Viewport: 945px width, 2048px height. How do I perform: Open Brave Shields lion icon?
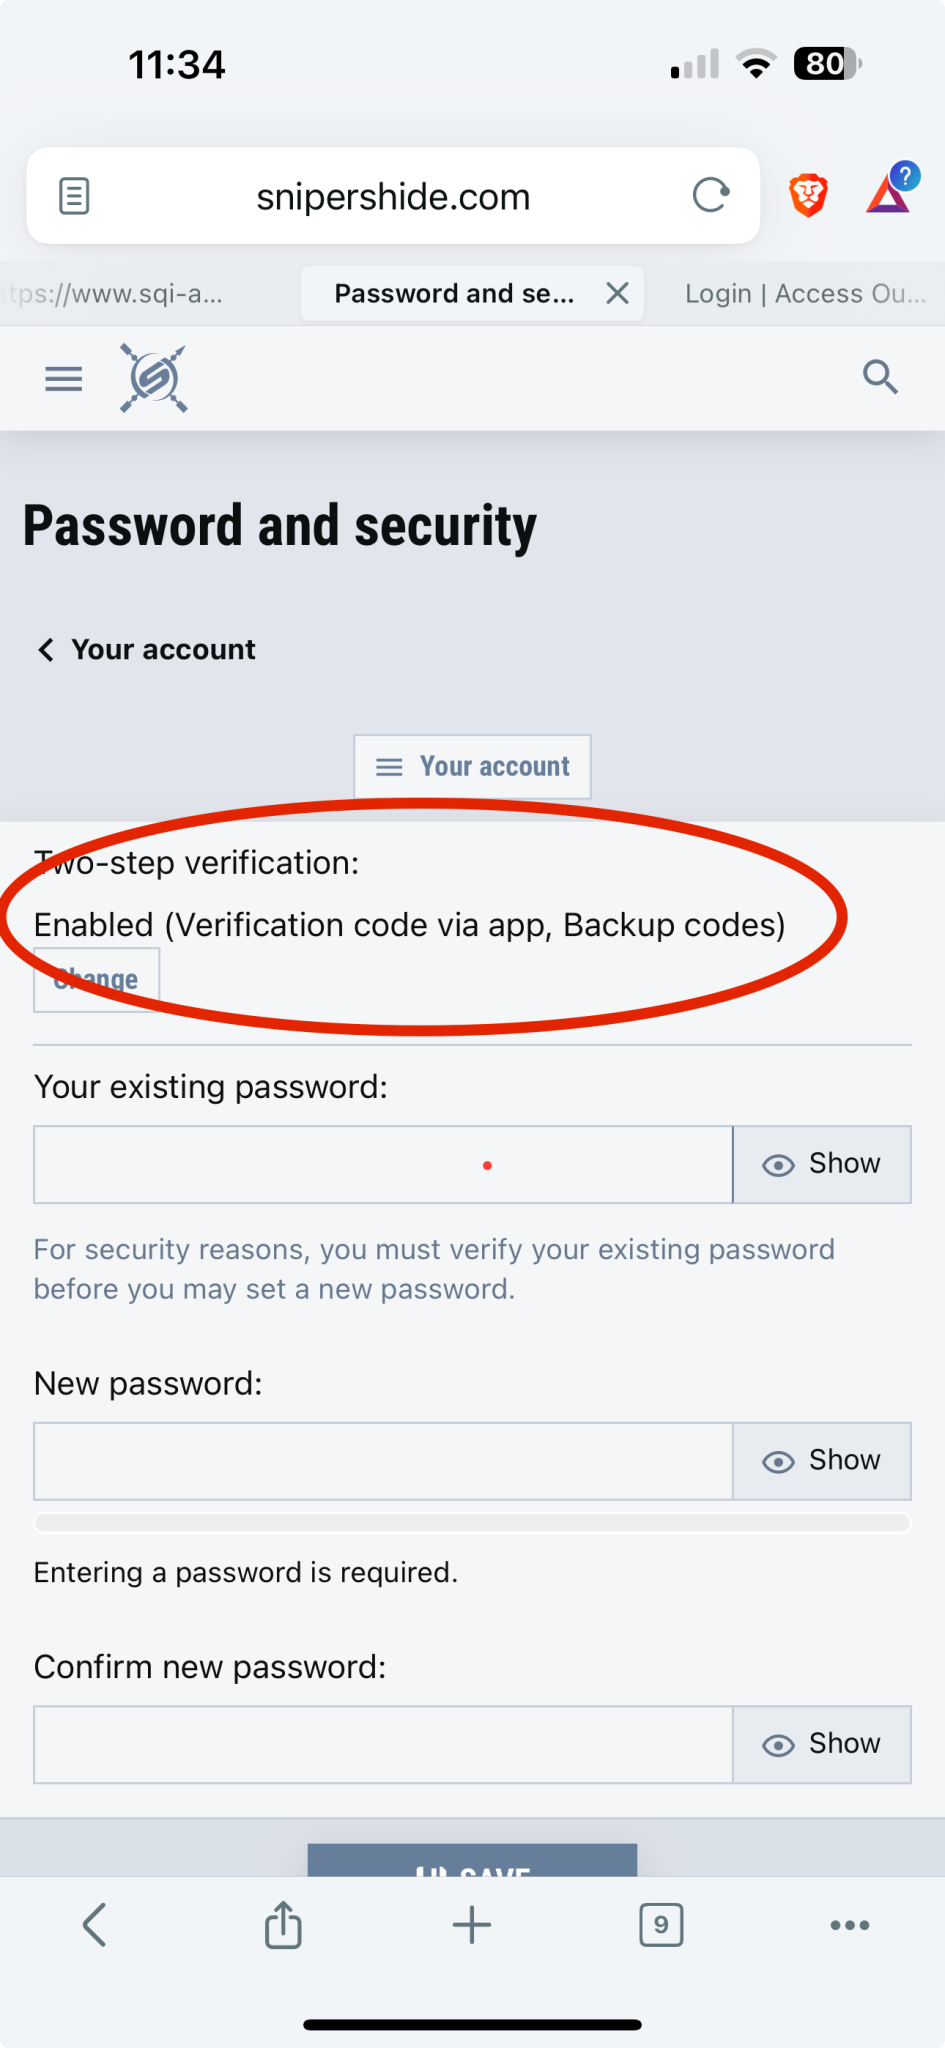click(808, 195)
